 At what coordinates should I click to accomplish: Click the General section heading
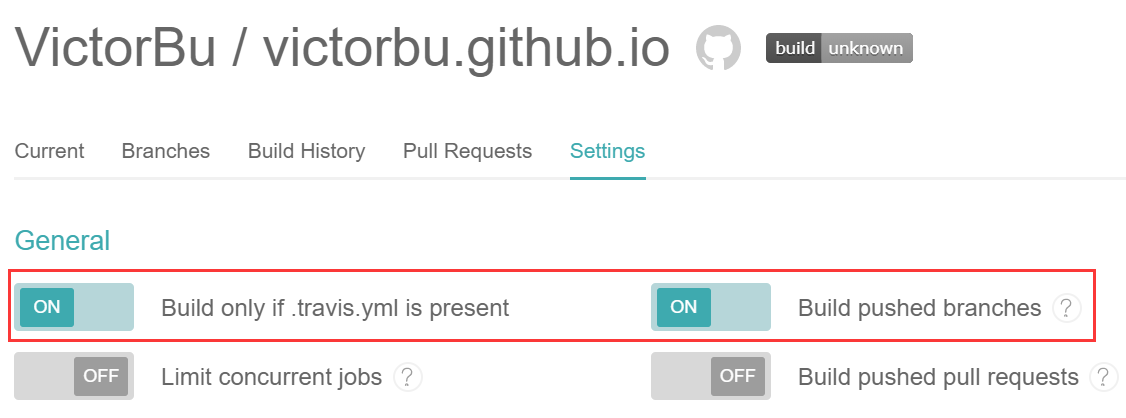(62, 241)
